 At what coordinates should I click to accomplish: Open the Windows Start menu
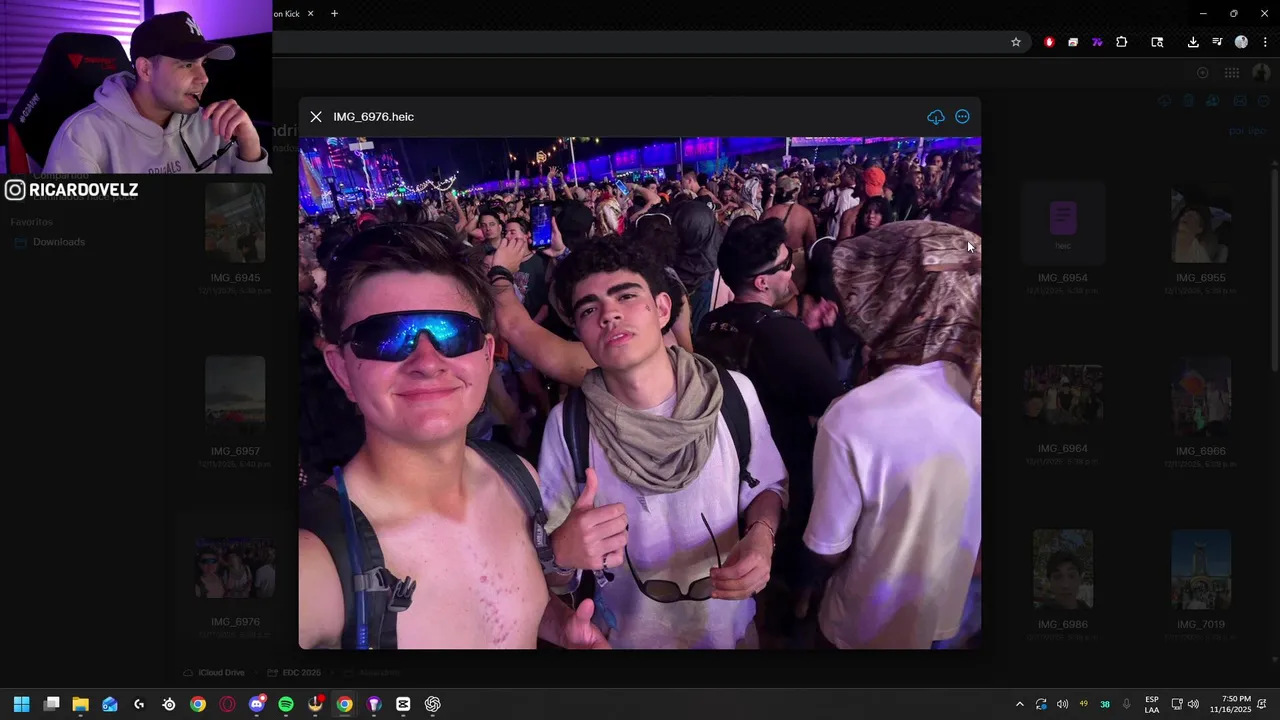pos(21,704)
